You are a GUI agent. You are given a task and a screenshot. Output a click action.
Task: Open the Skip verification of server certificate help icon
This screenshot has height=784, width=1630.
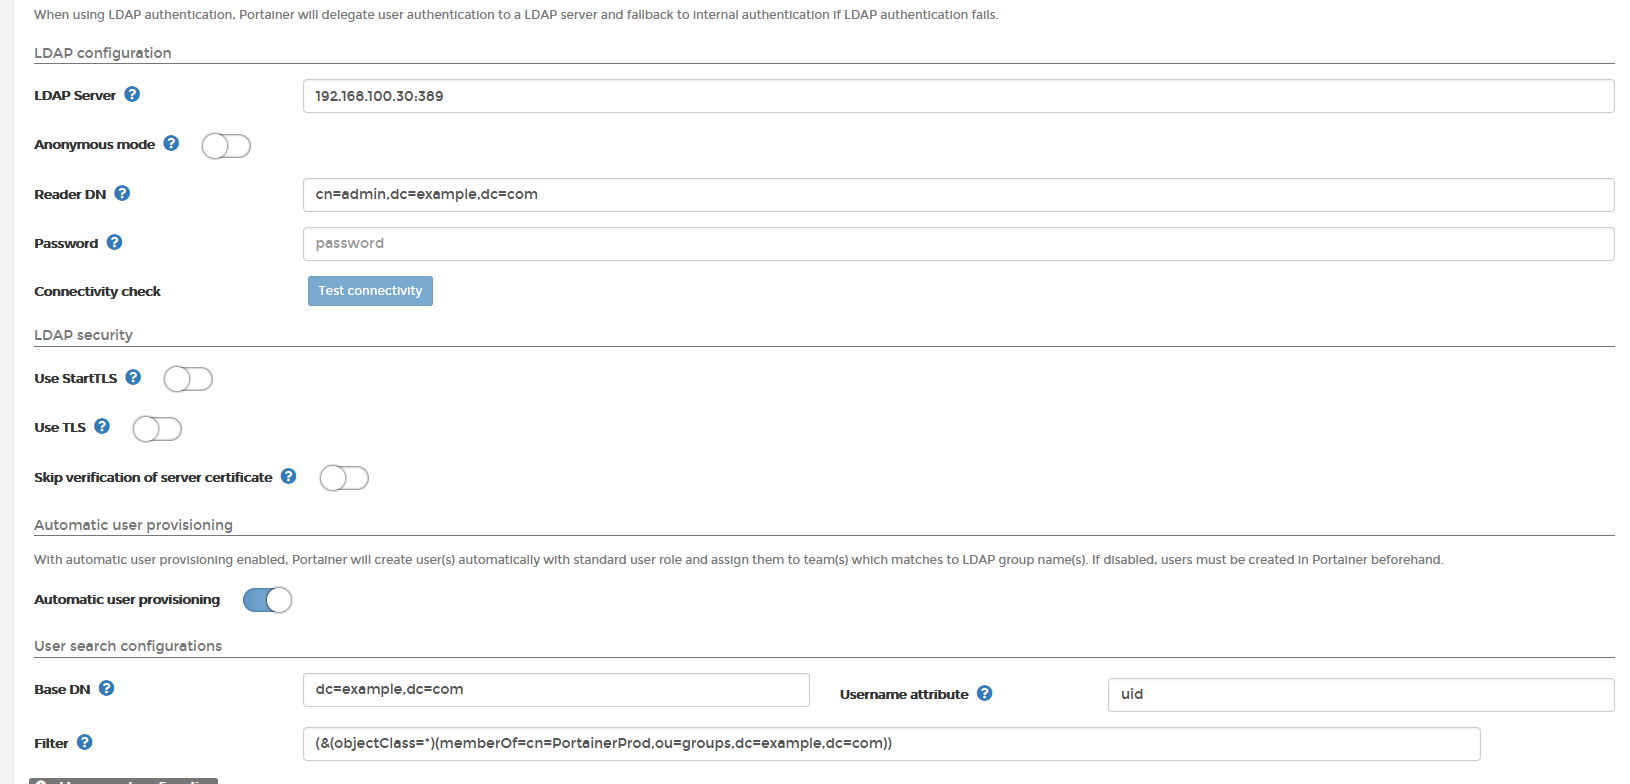pyautogui.click(x=288, y=476)
